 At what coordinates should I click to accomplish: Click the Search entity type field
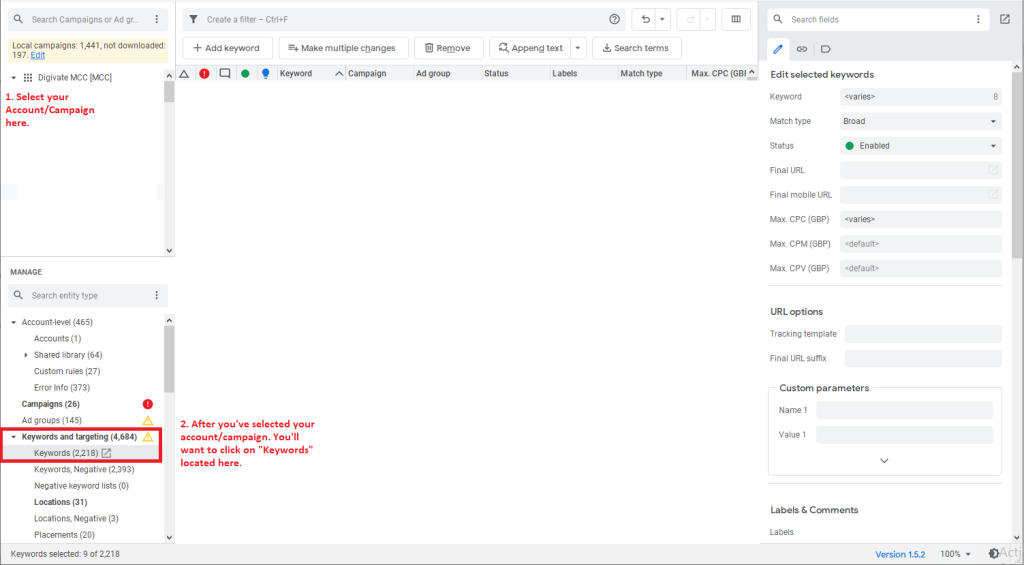coord(88,295)
